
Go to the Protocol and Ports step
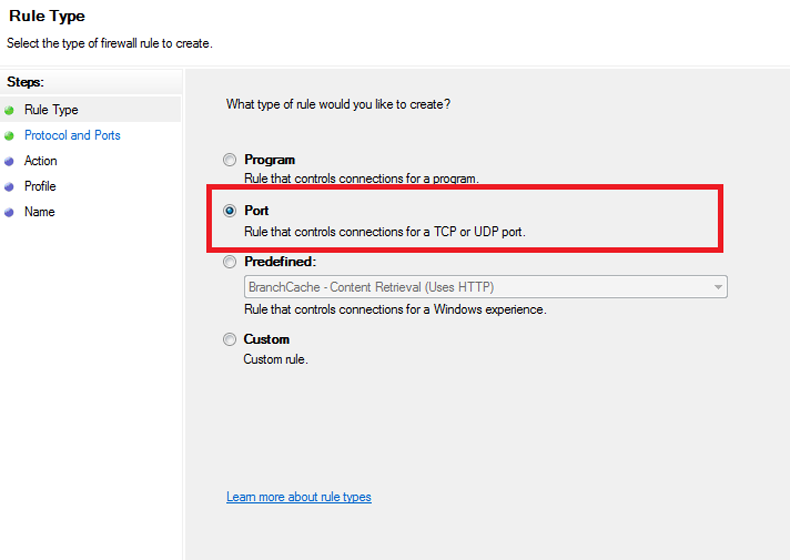point(72,136)
